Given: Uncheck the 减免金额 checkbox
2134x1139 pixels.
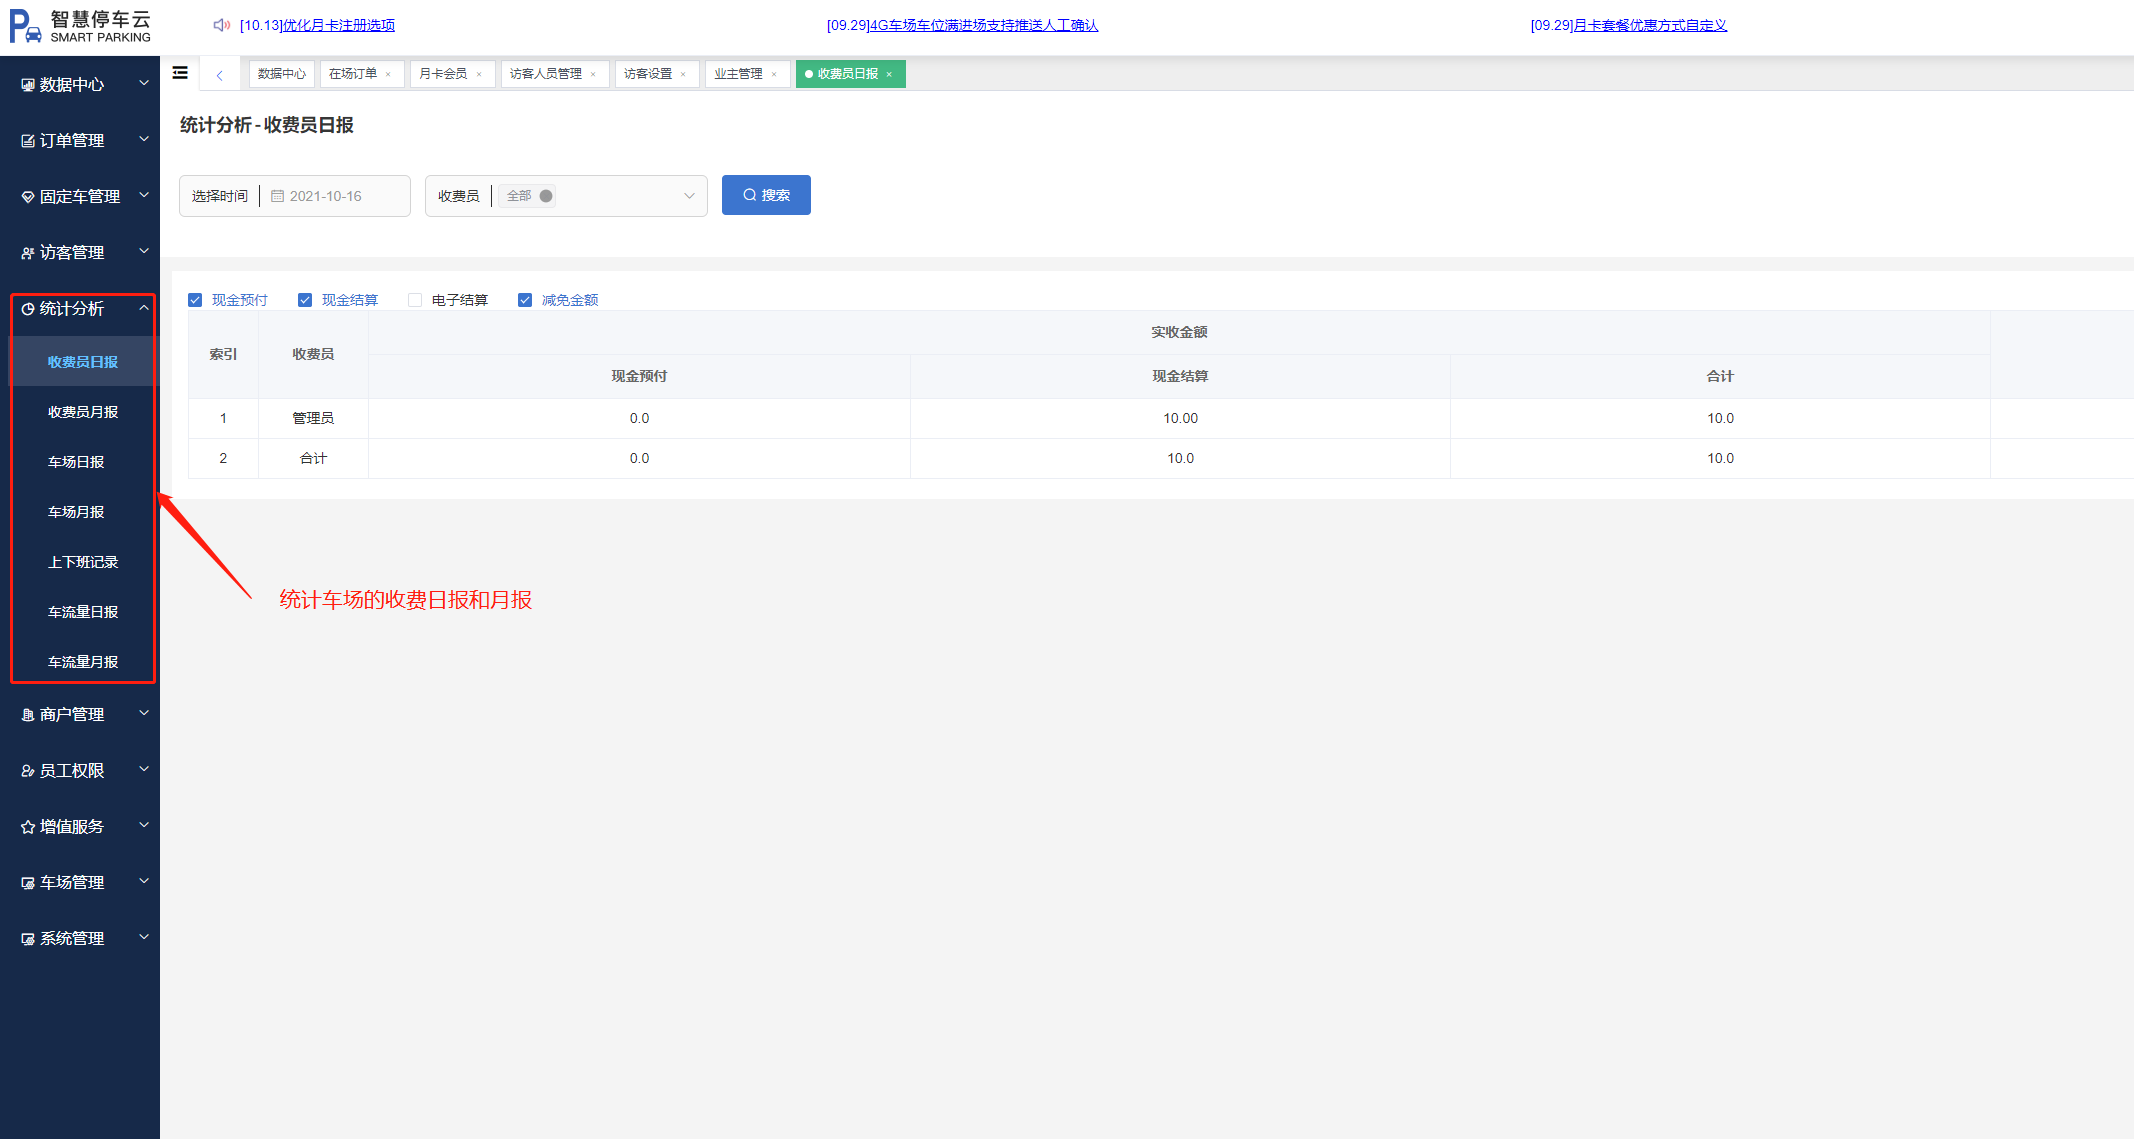Looking at the screenshot, I should point(525,300).
